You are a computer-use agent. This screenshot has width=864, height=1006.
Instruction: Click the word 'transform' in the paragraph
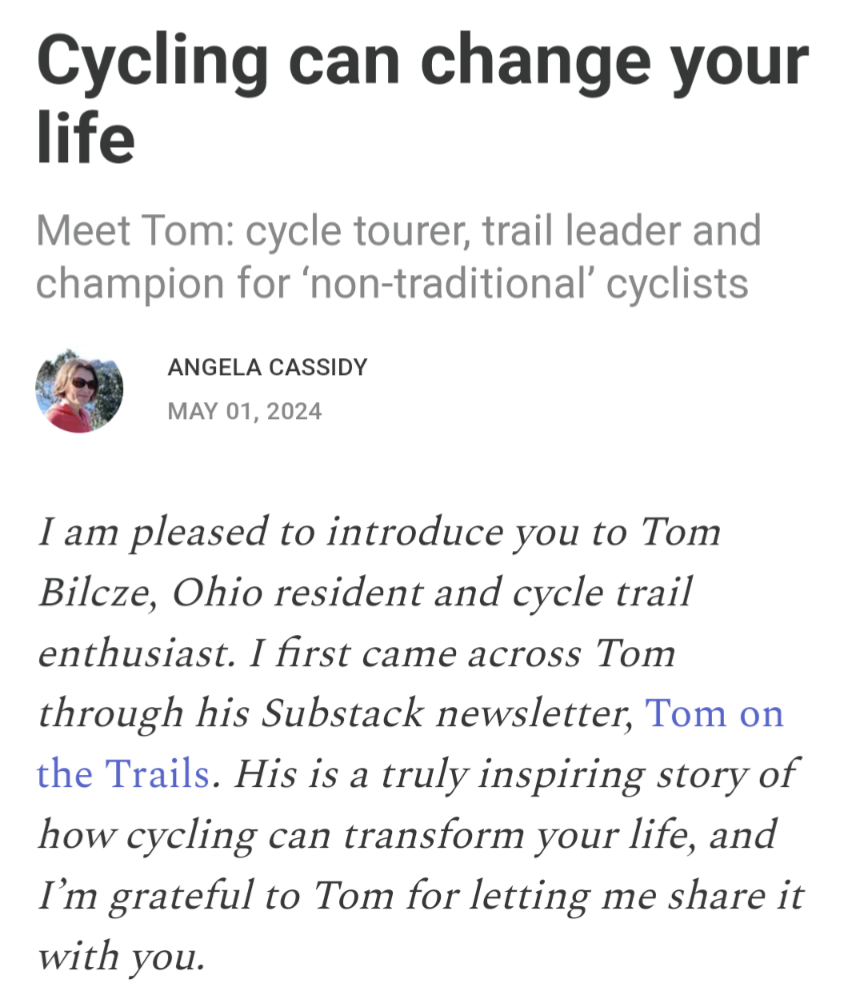click(433, 835)
